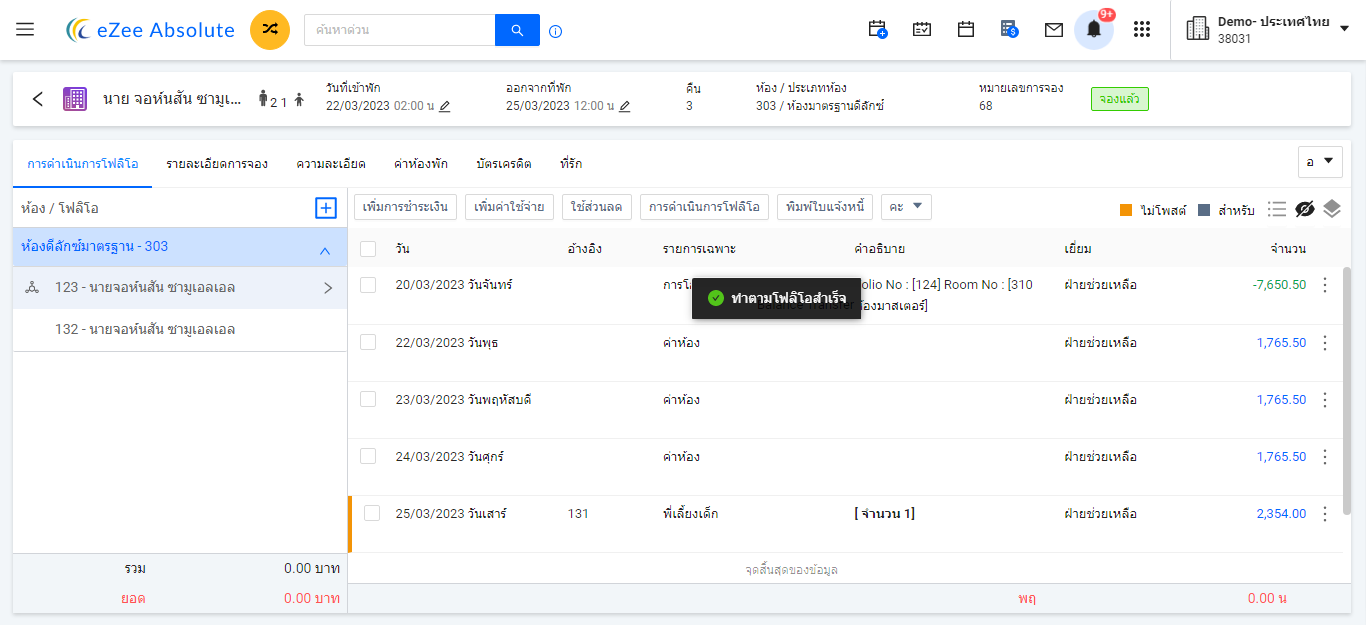Click the layers stack icon
Image resolution: width=1366 pixels, height=625 pixels.
(x=1331, y=209)
